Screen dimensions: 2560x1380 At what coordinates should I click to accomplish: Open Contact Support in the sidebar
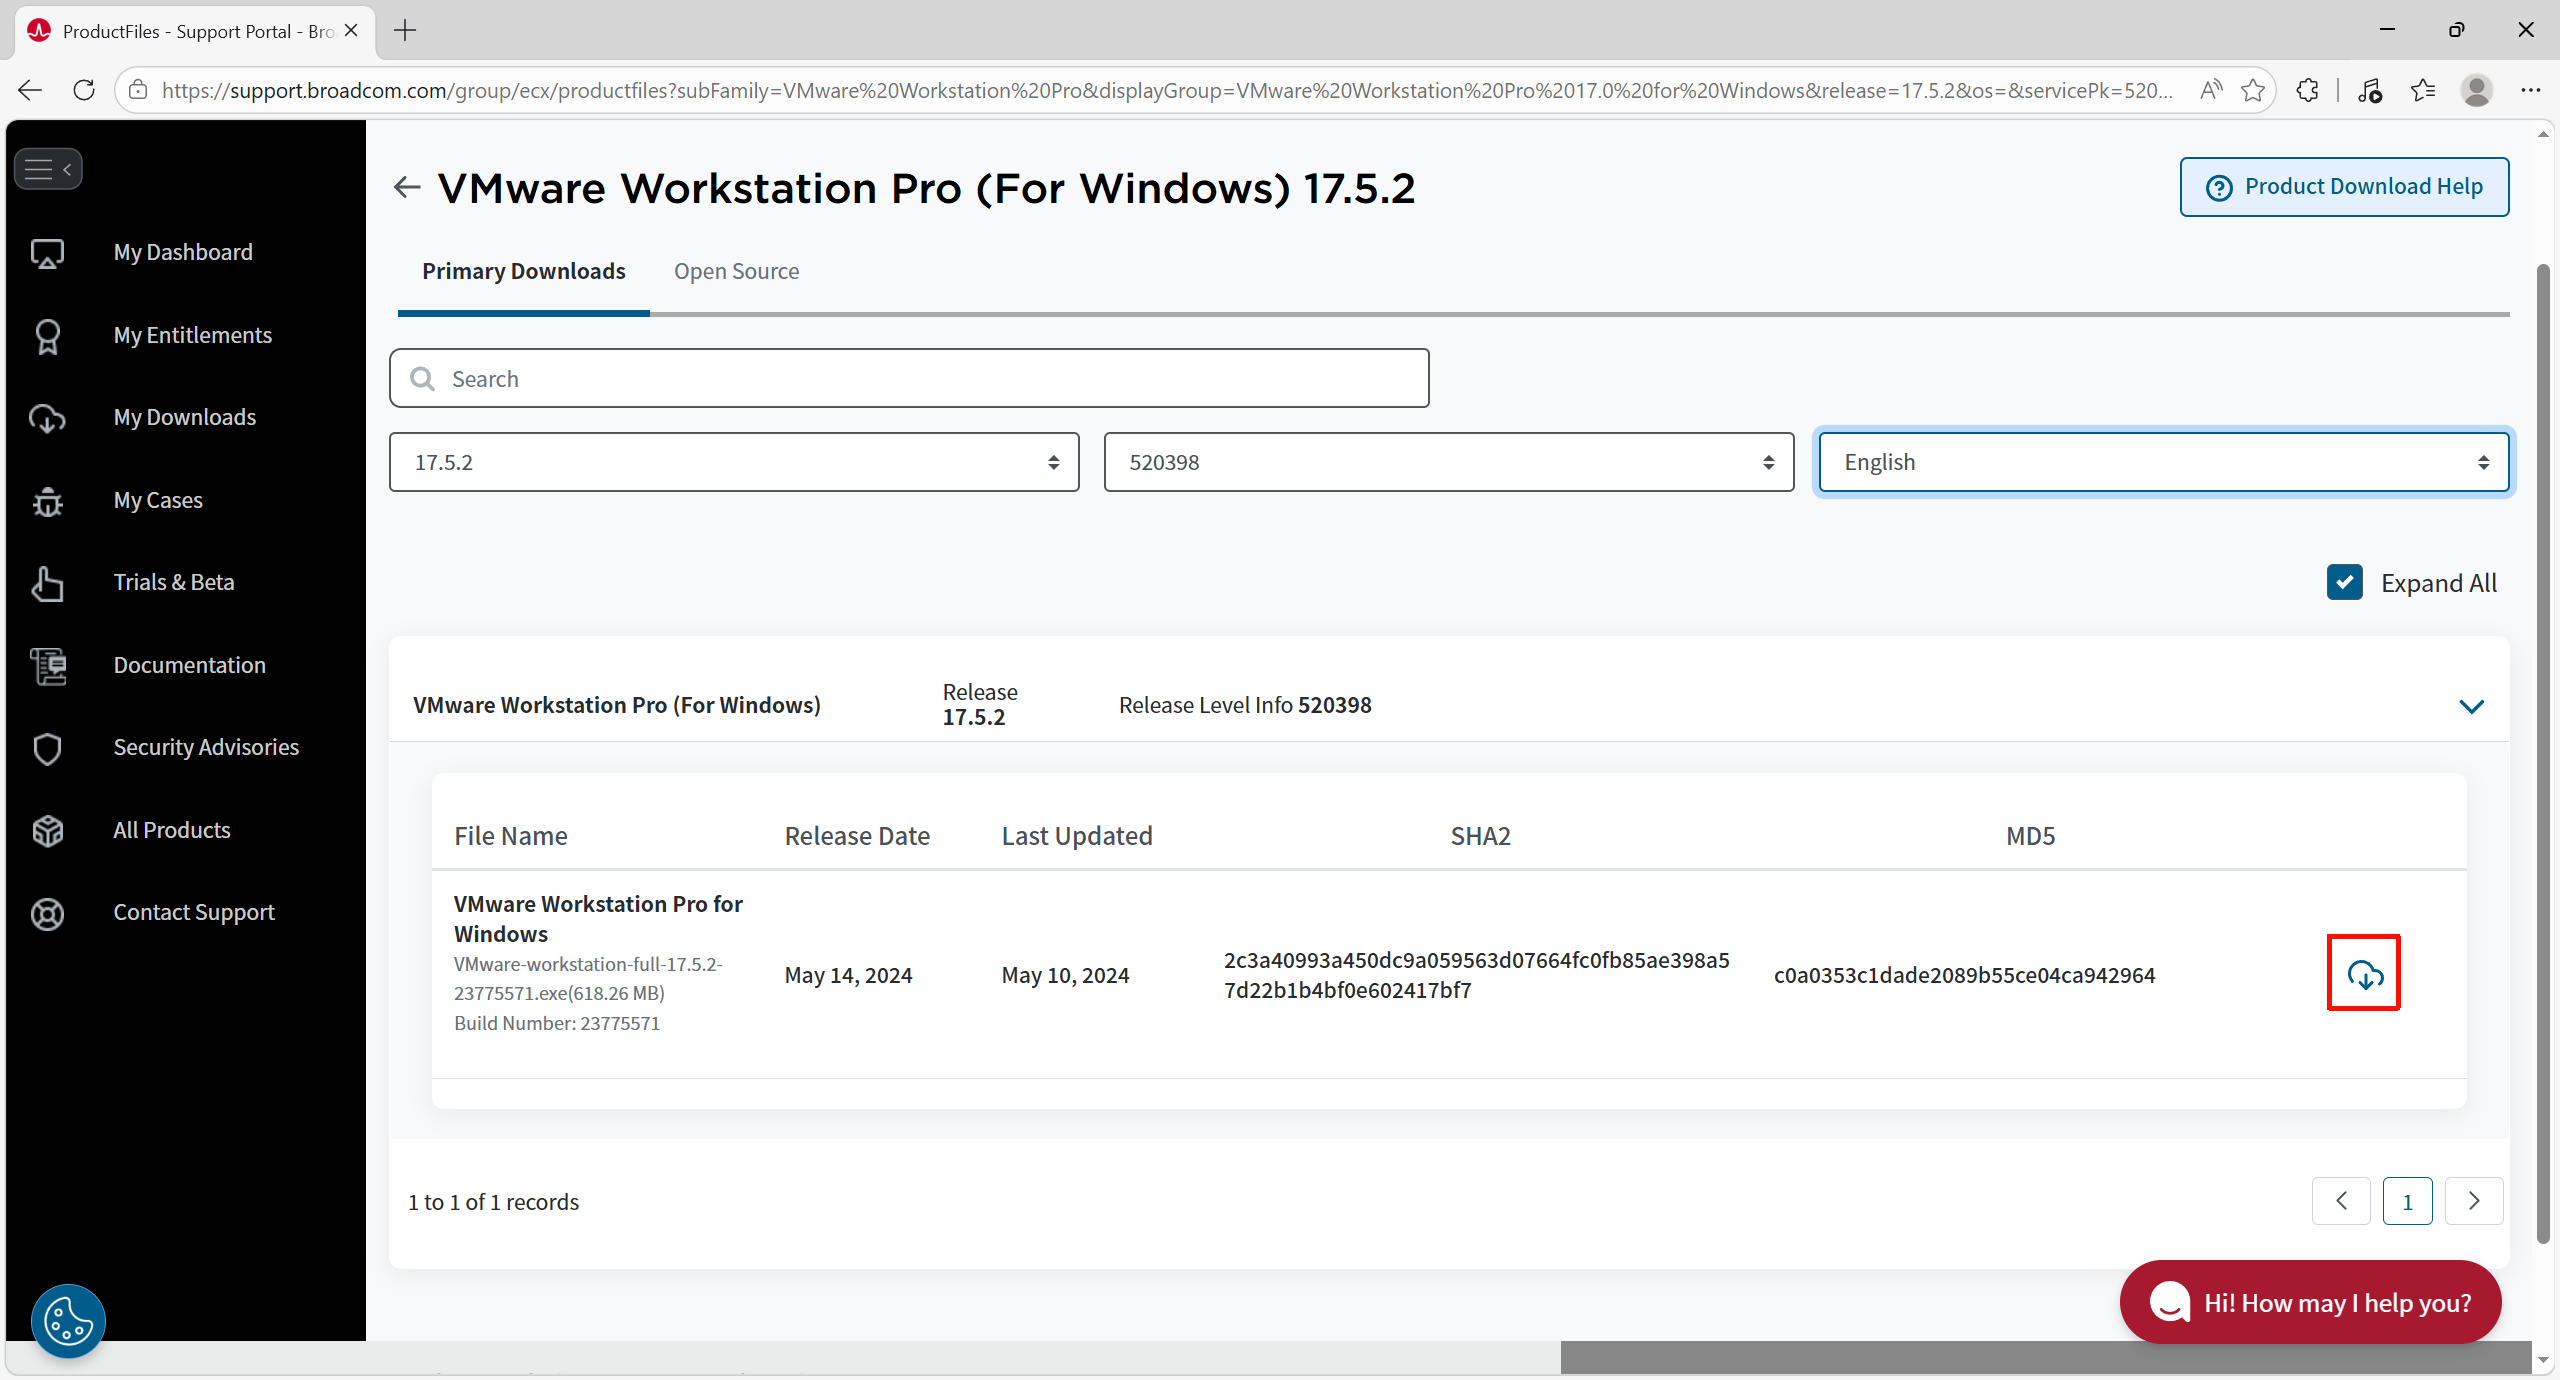pos(193,912)
